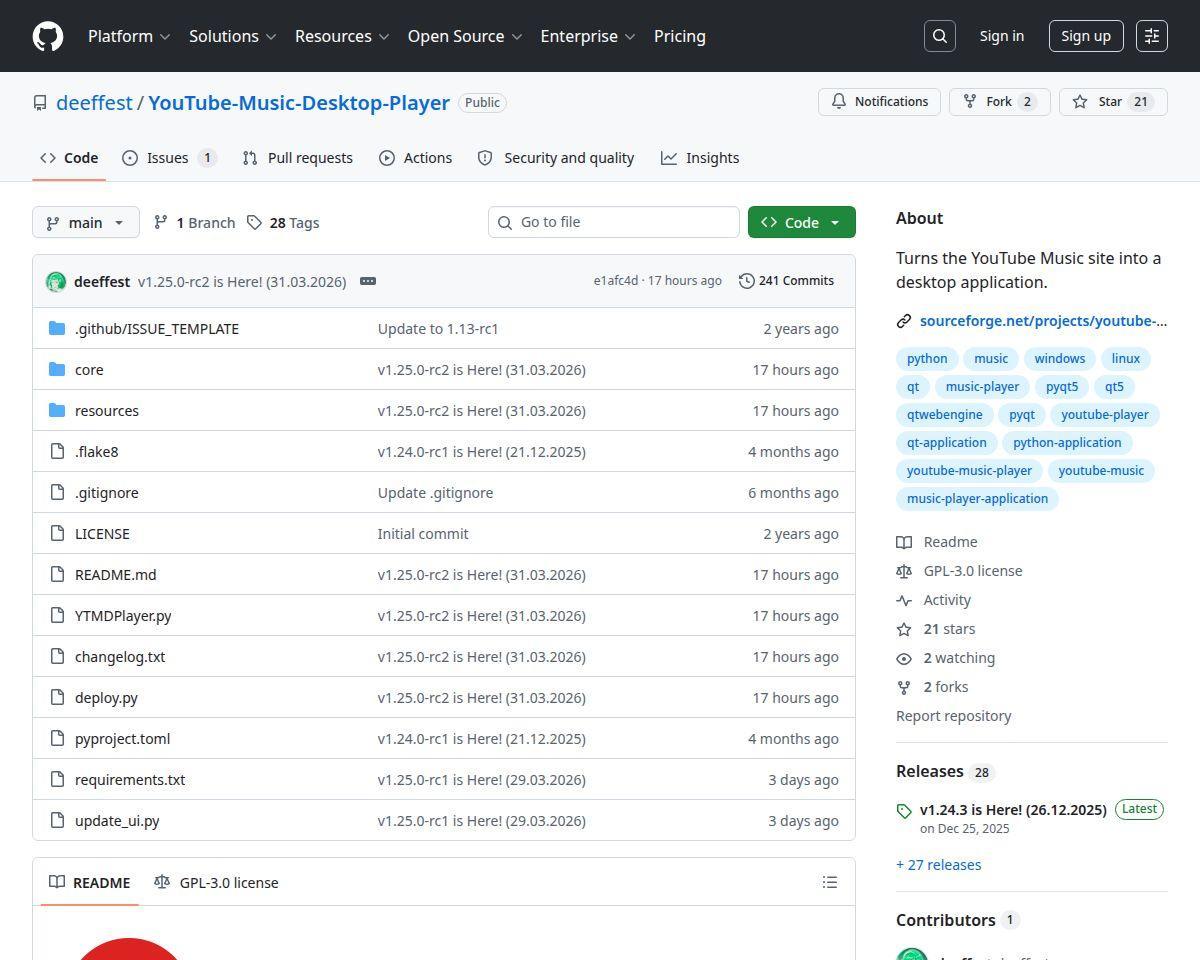Screen dimensions: 1200x960
Task: Star the repository
Action: click(1113, 102)
